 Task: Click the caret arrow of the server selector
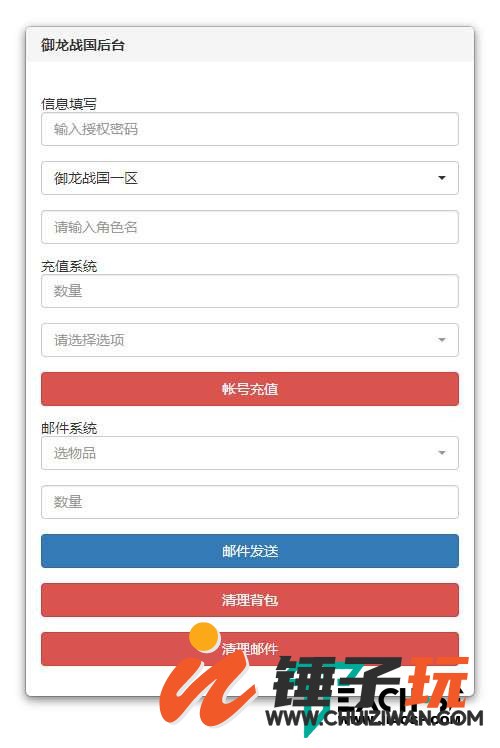pyautogui.click(x=442, y=178)
